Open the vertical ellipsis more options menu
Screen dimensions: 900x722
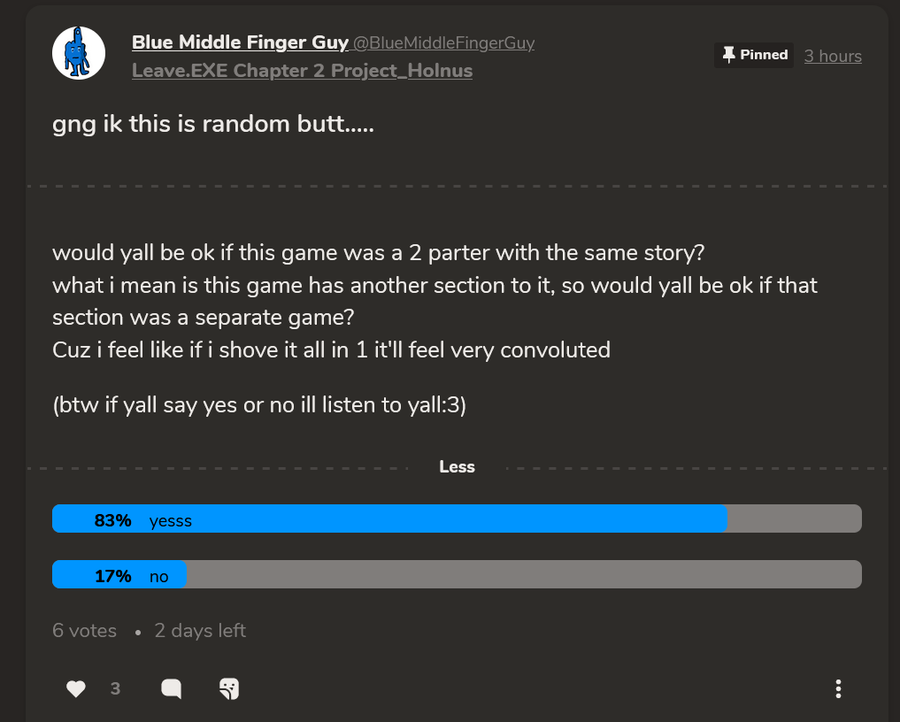(838, 688)
